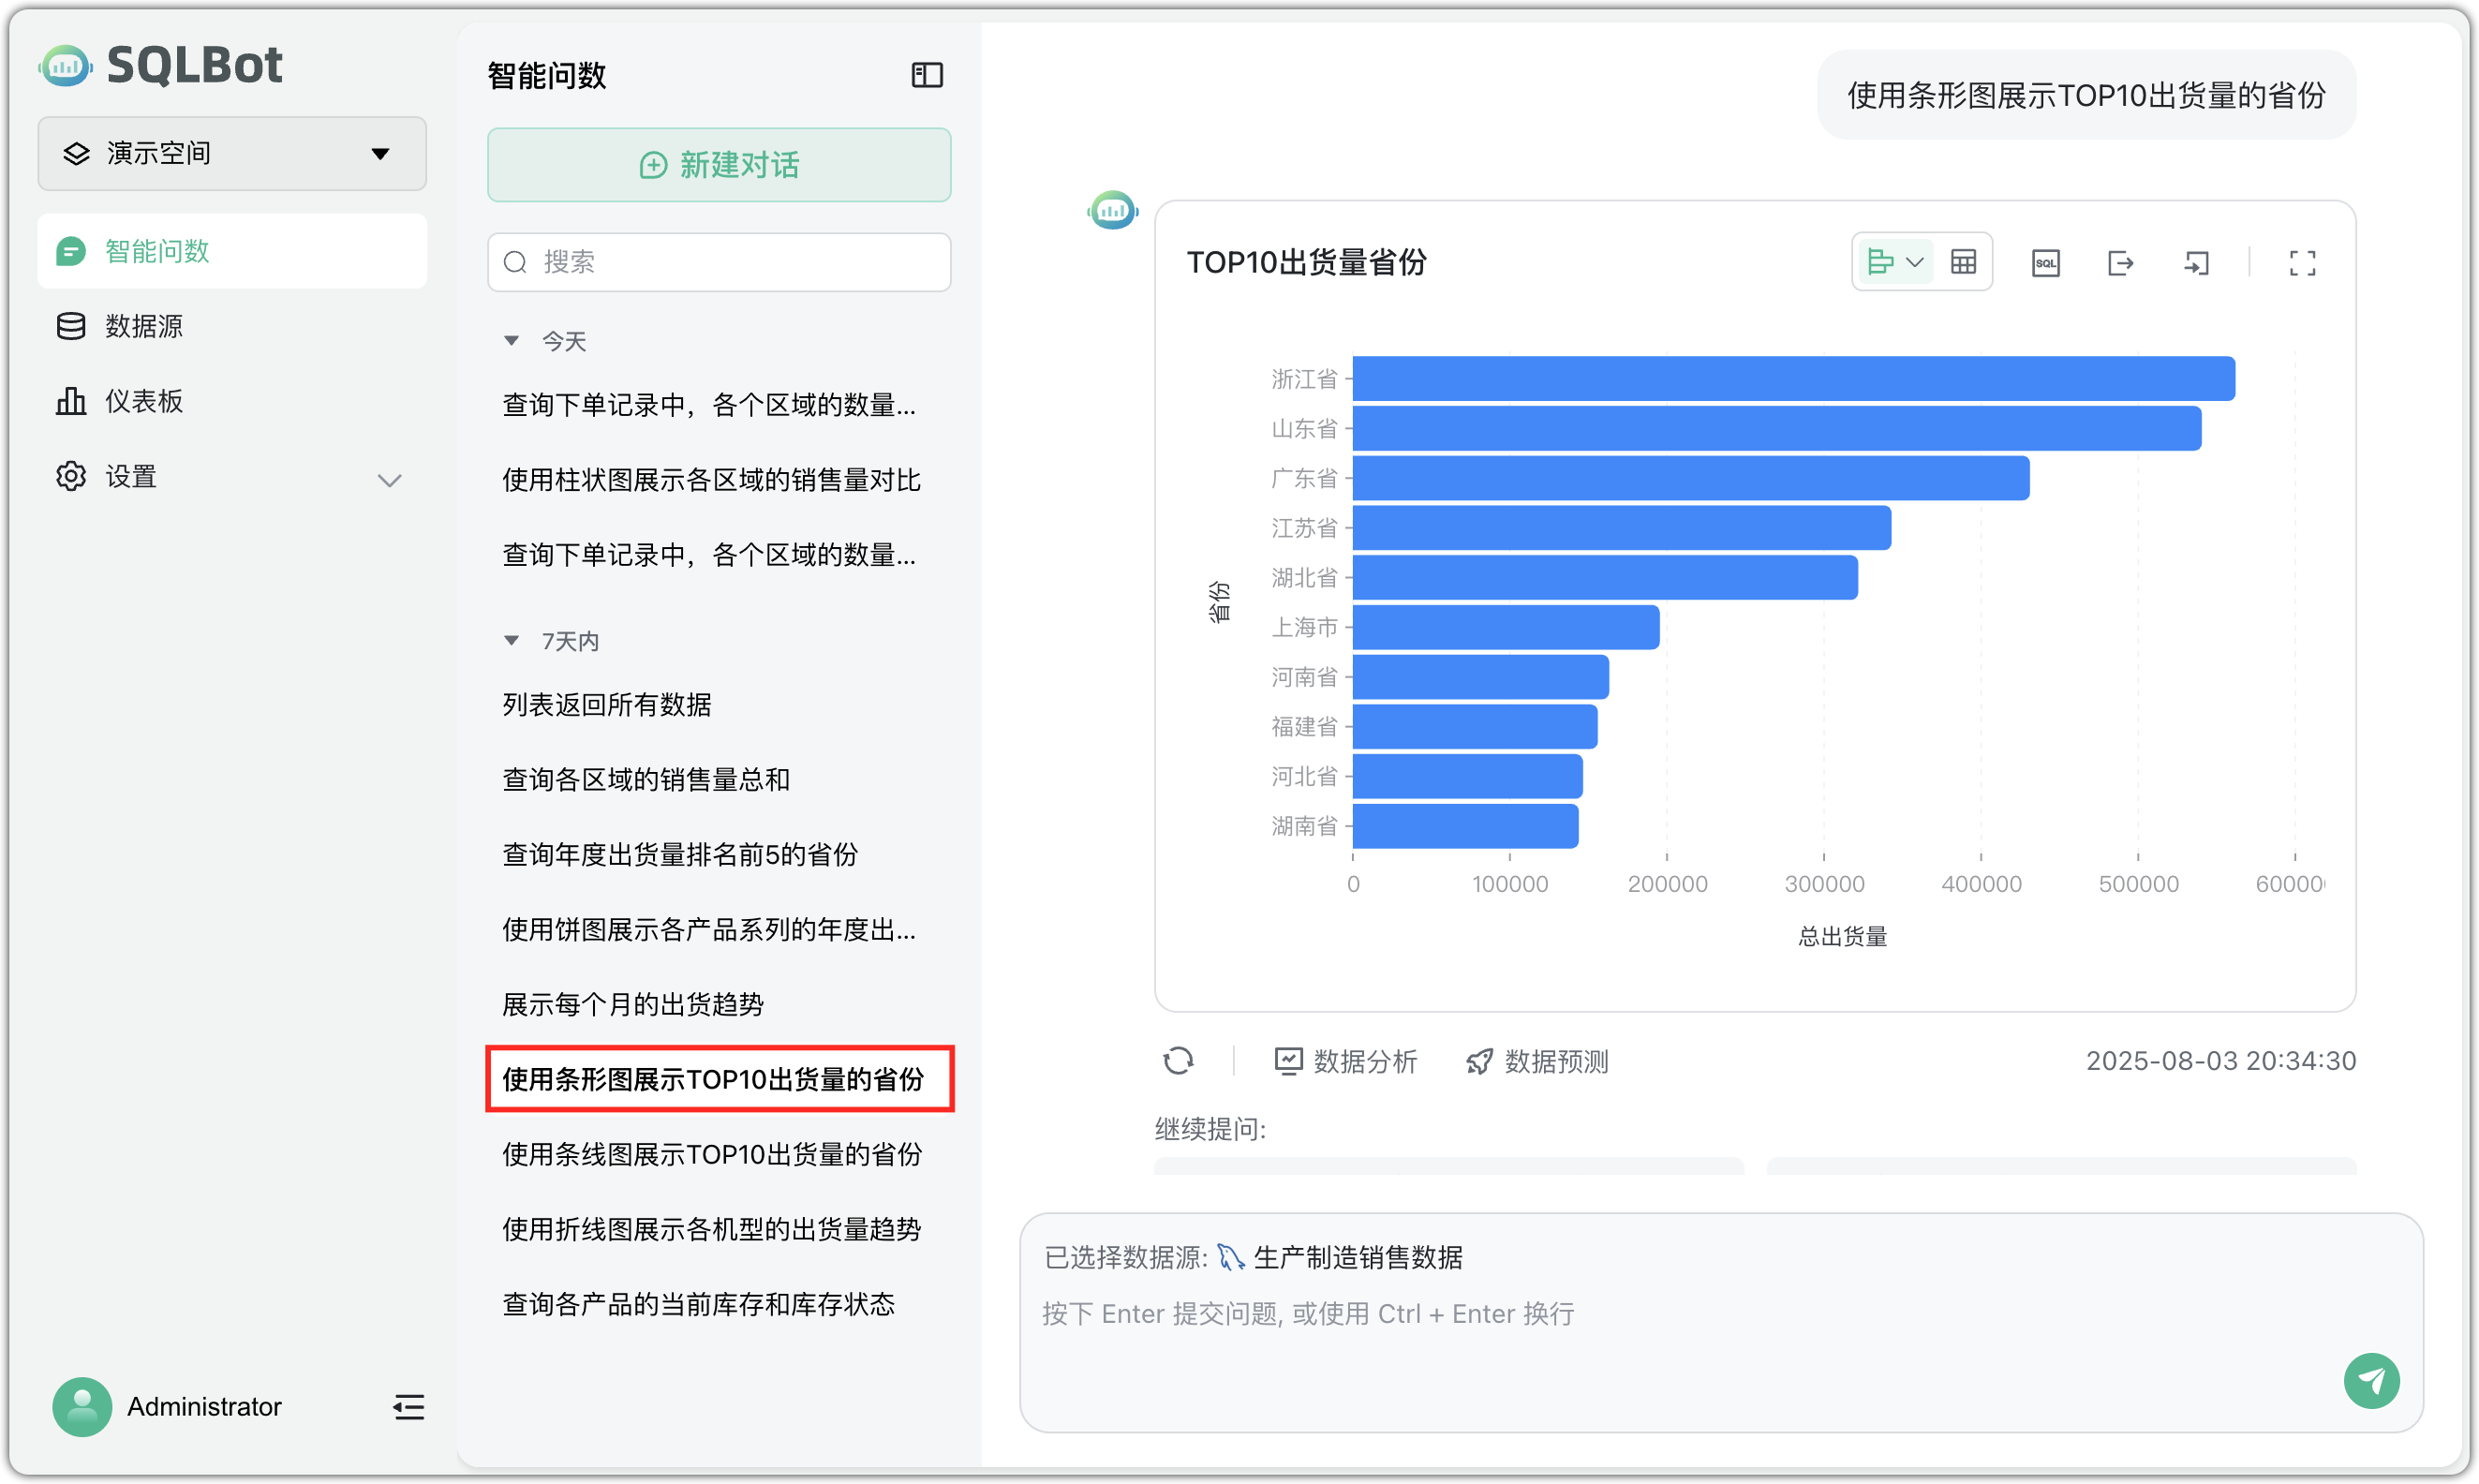Enter fullscreen for the TOP10 chart
This screenshot has height=1484, width=2479.
point(2301,262)
